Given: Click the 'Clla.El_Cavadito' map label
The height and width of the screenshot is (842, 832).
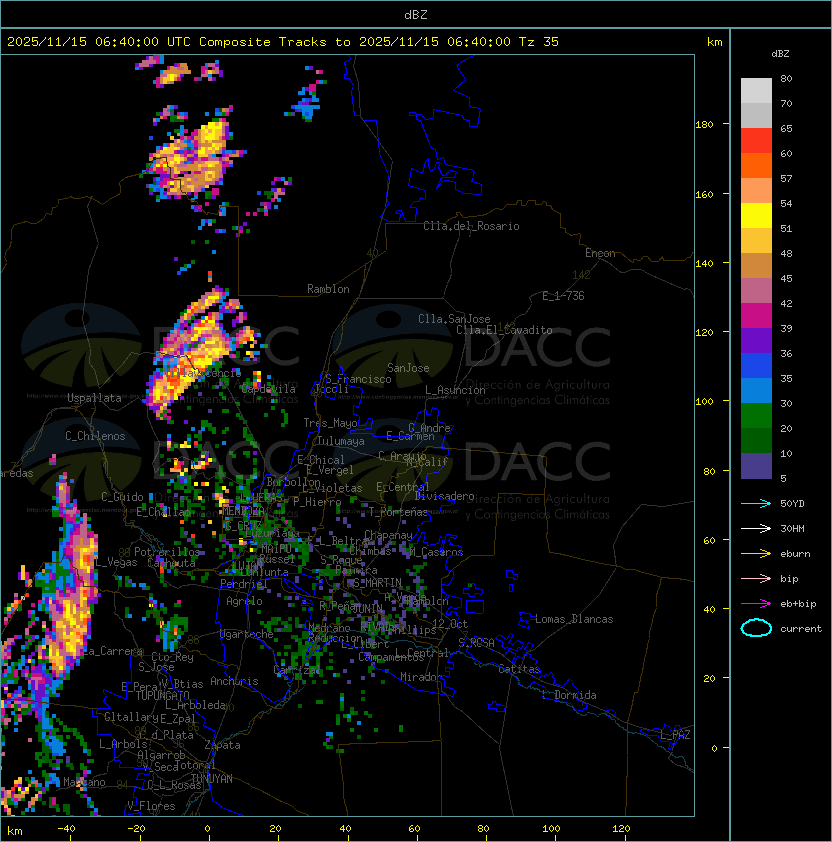Looking at the screenshot, I should click(504, 330).
